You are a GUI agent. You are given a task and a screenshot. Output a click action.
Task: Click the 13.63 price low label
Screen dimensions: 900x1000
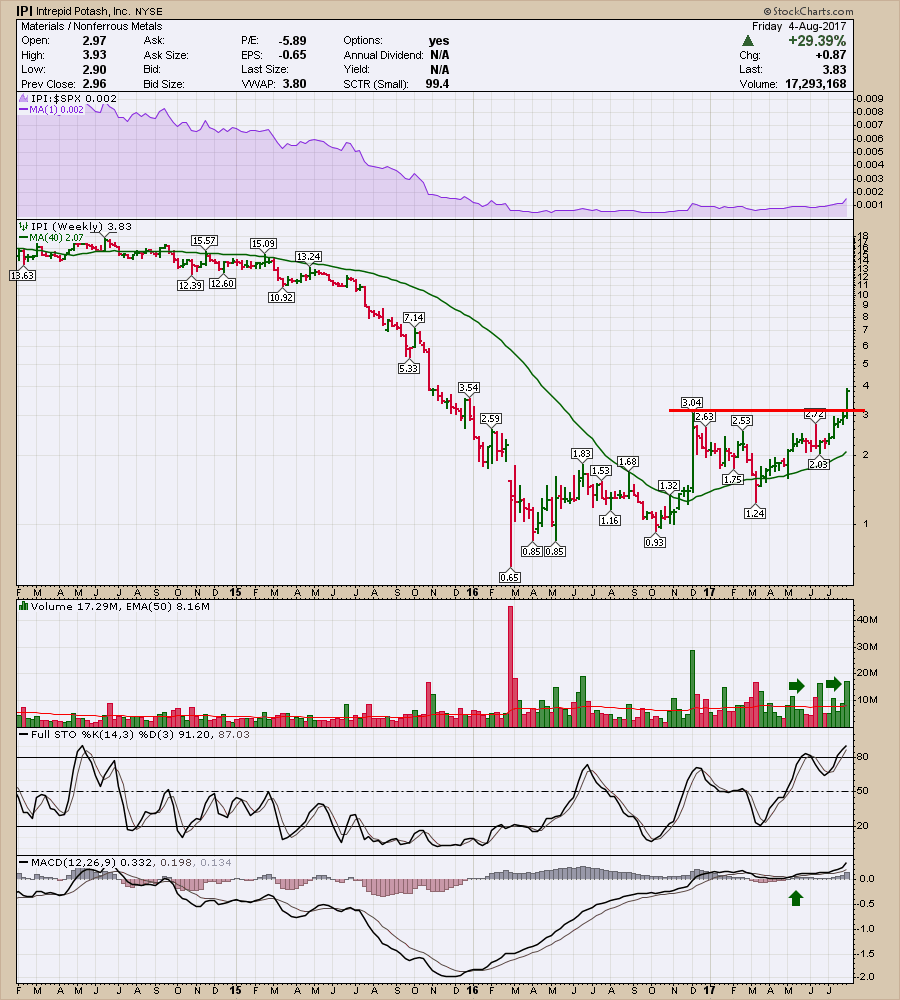[22, 276]
